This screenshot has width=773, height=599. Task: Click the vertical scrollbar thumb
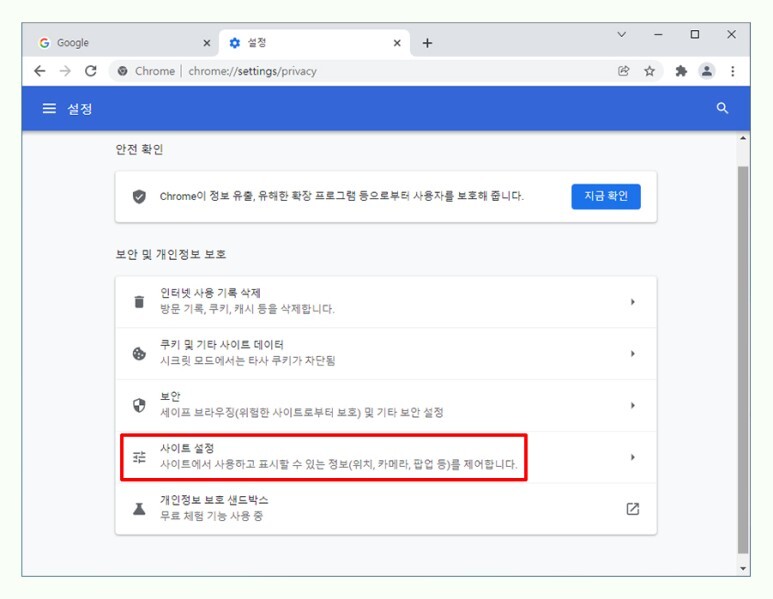tap(742, 359)
